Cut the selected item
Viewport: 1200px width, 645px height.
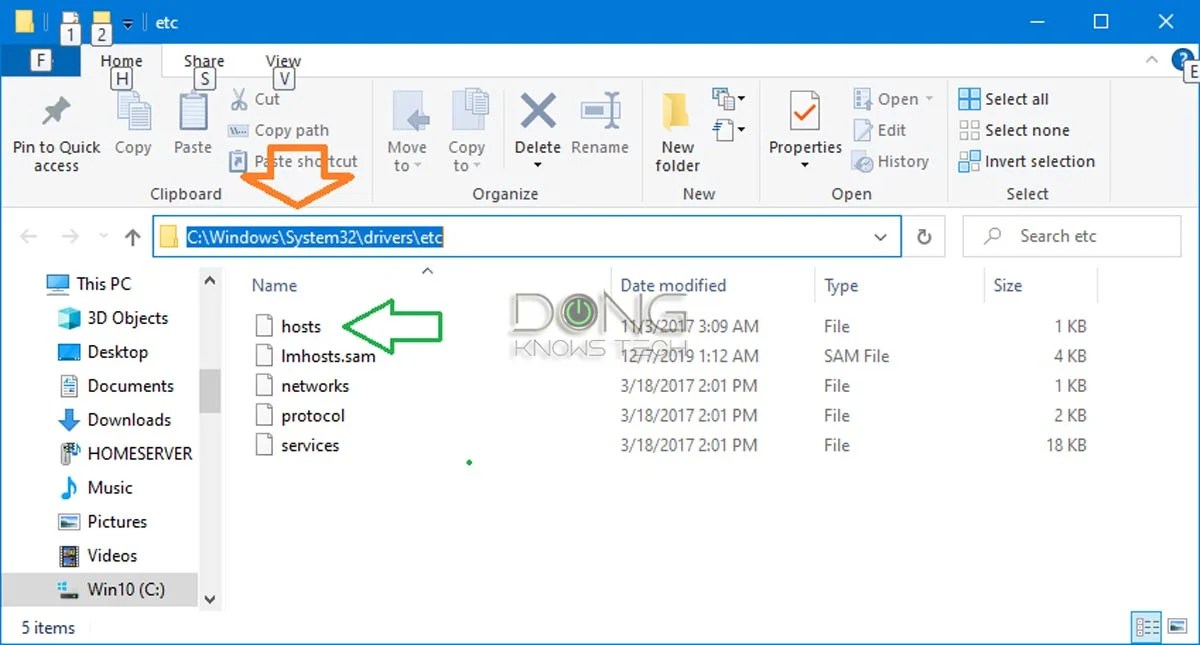pos(261,99)
